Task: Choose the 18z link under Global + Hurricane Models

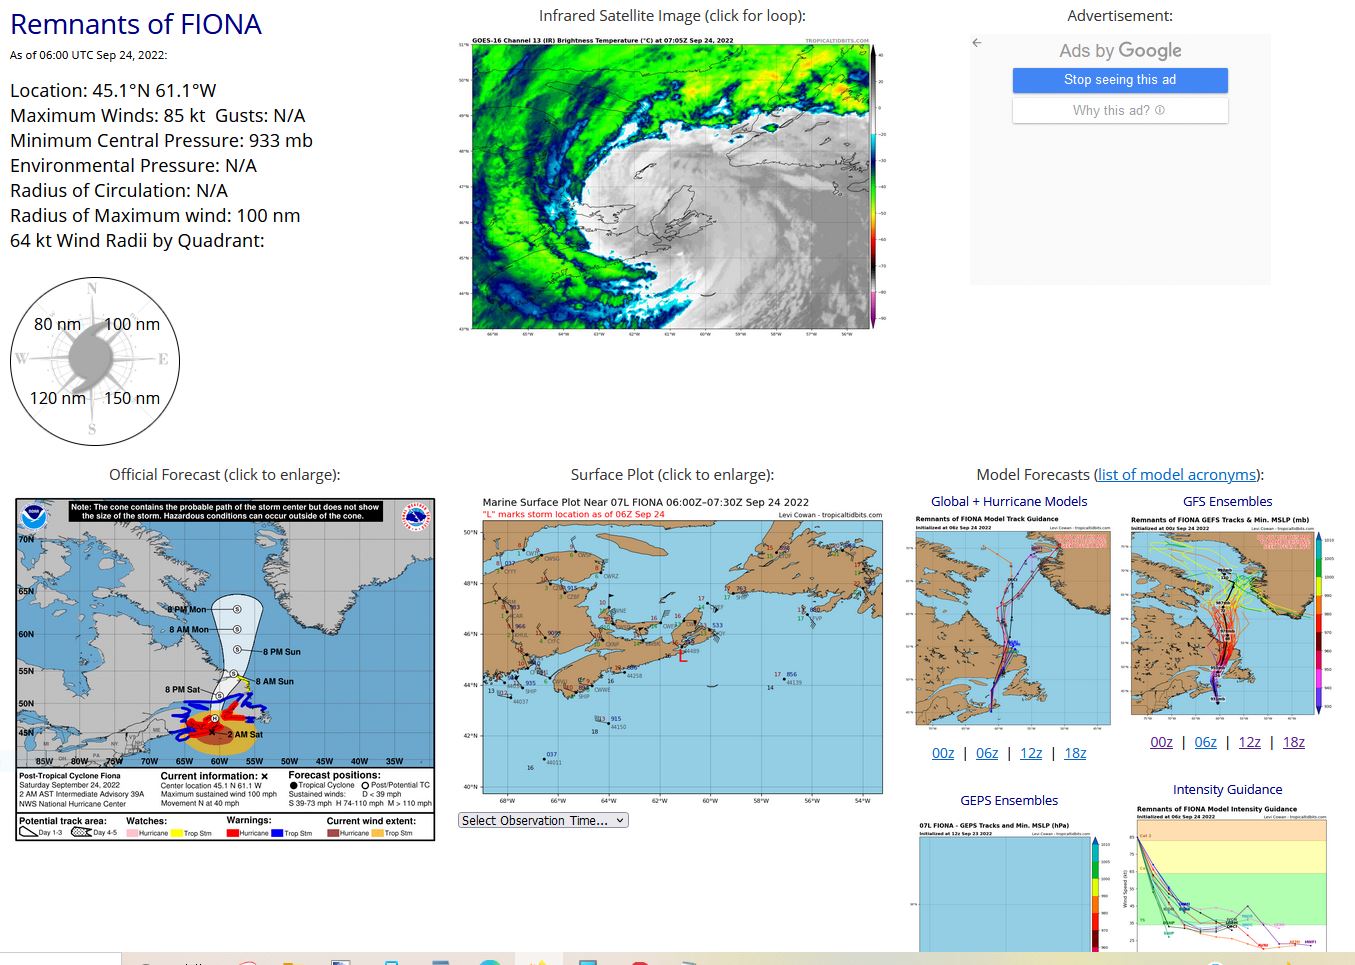Action: (1075, 753)
